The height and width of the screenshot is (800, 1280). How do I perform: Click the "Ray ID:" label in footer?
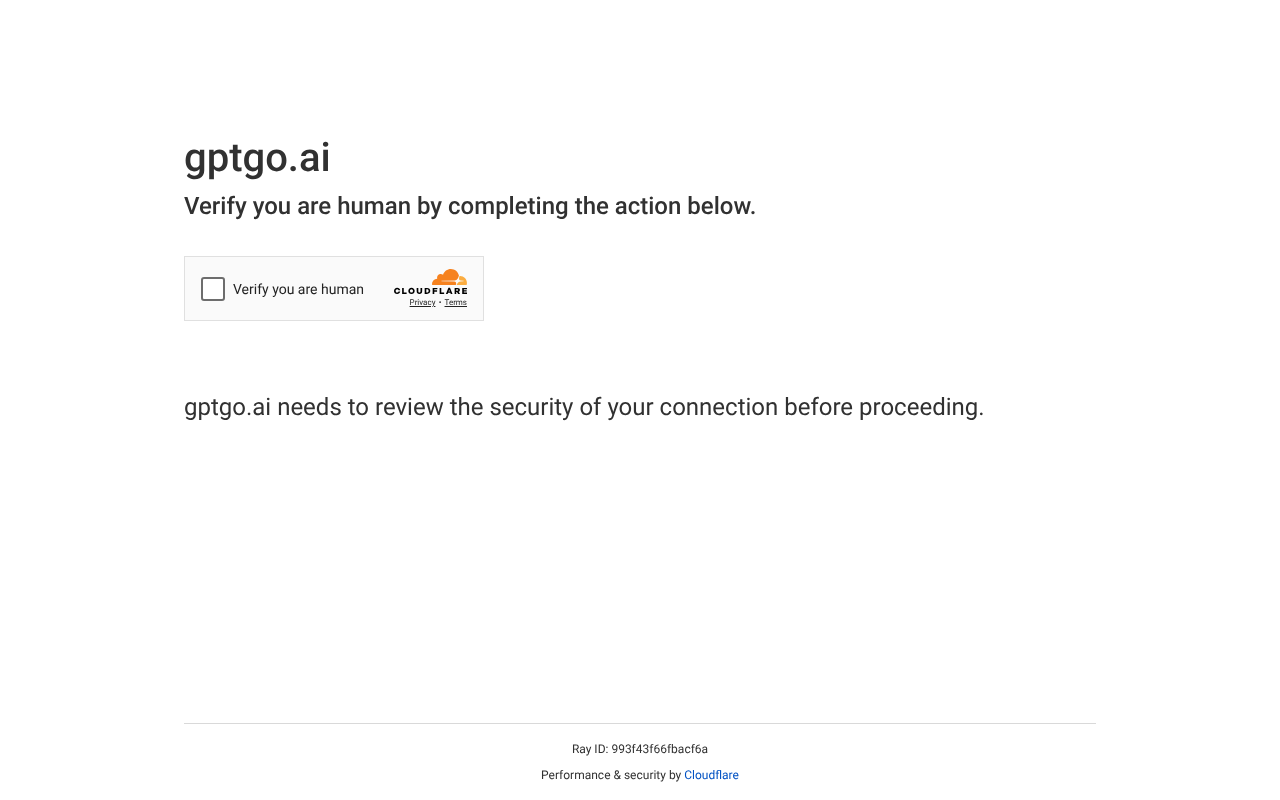589,749
